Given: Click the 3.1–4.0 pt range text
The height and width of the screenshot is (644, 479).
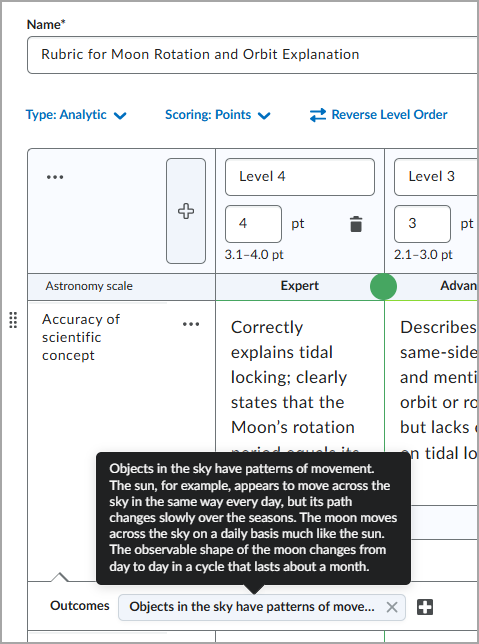Looking at the screenshot, I should (x=254, y=255).
